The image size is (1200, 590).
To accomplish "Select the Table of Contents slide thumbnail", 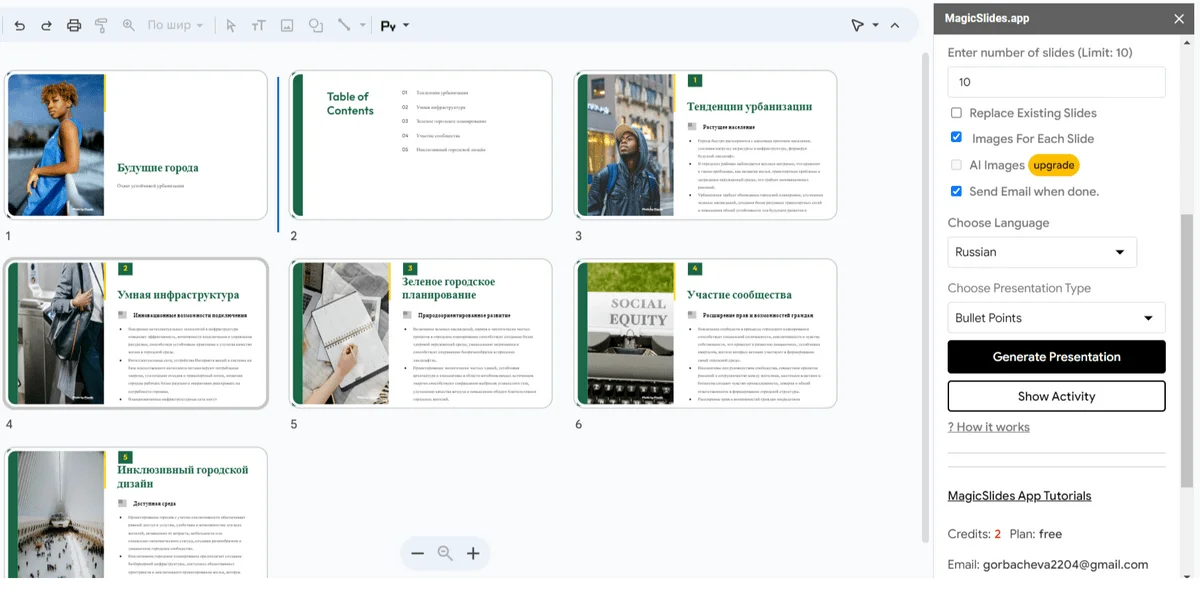I will click(x=421, y=145).
